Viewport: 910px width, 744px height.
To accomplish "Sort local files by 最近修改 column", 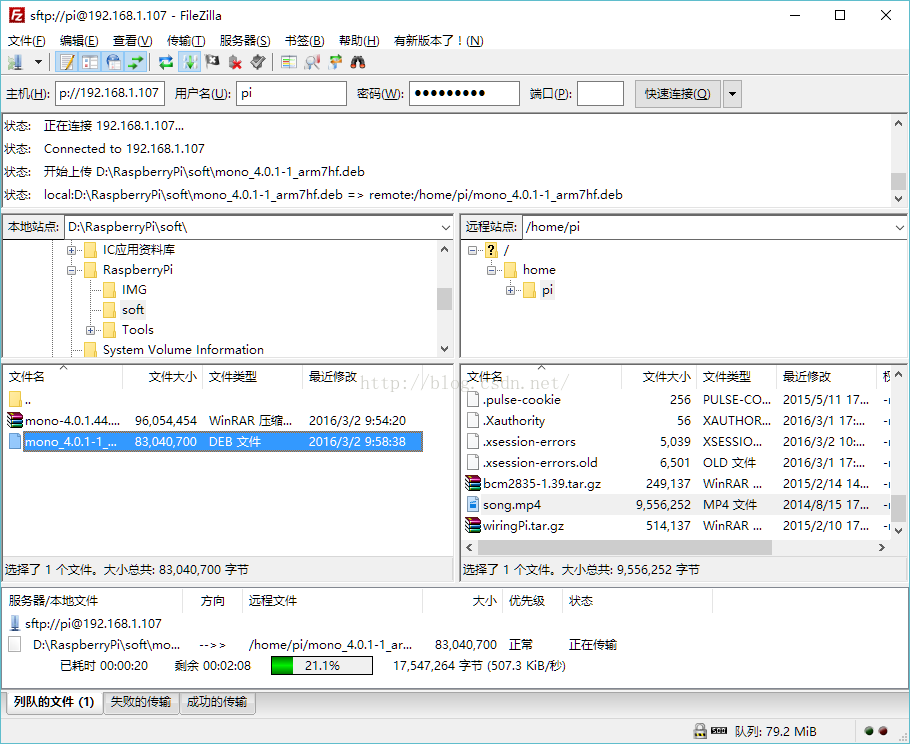I will point(362,377).
